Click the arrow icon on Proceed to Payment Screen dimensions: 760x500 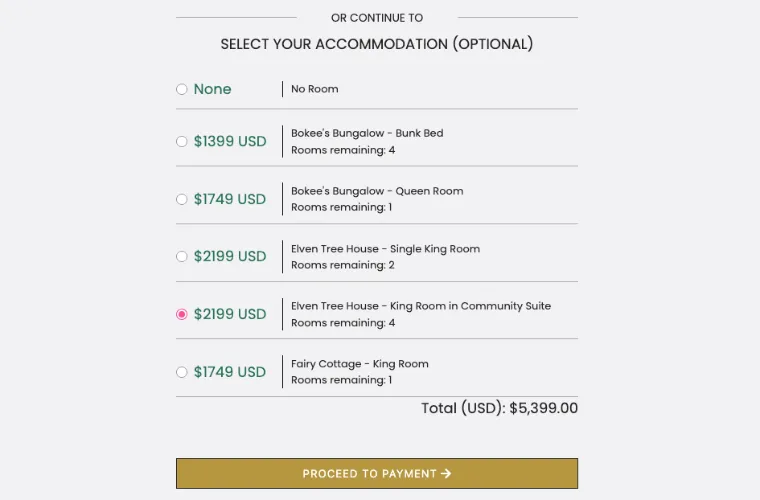click(446, 474)
